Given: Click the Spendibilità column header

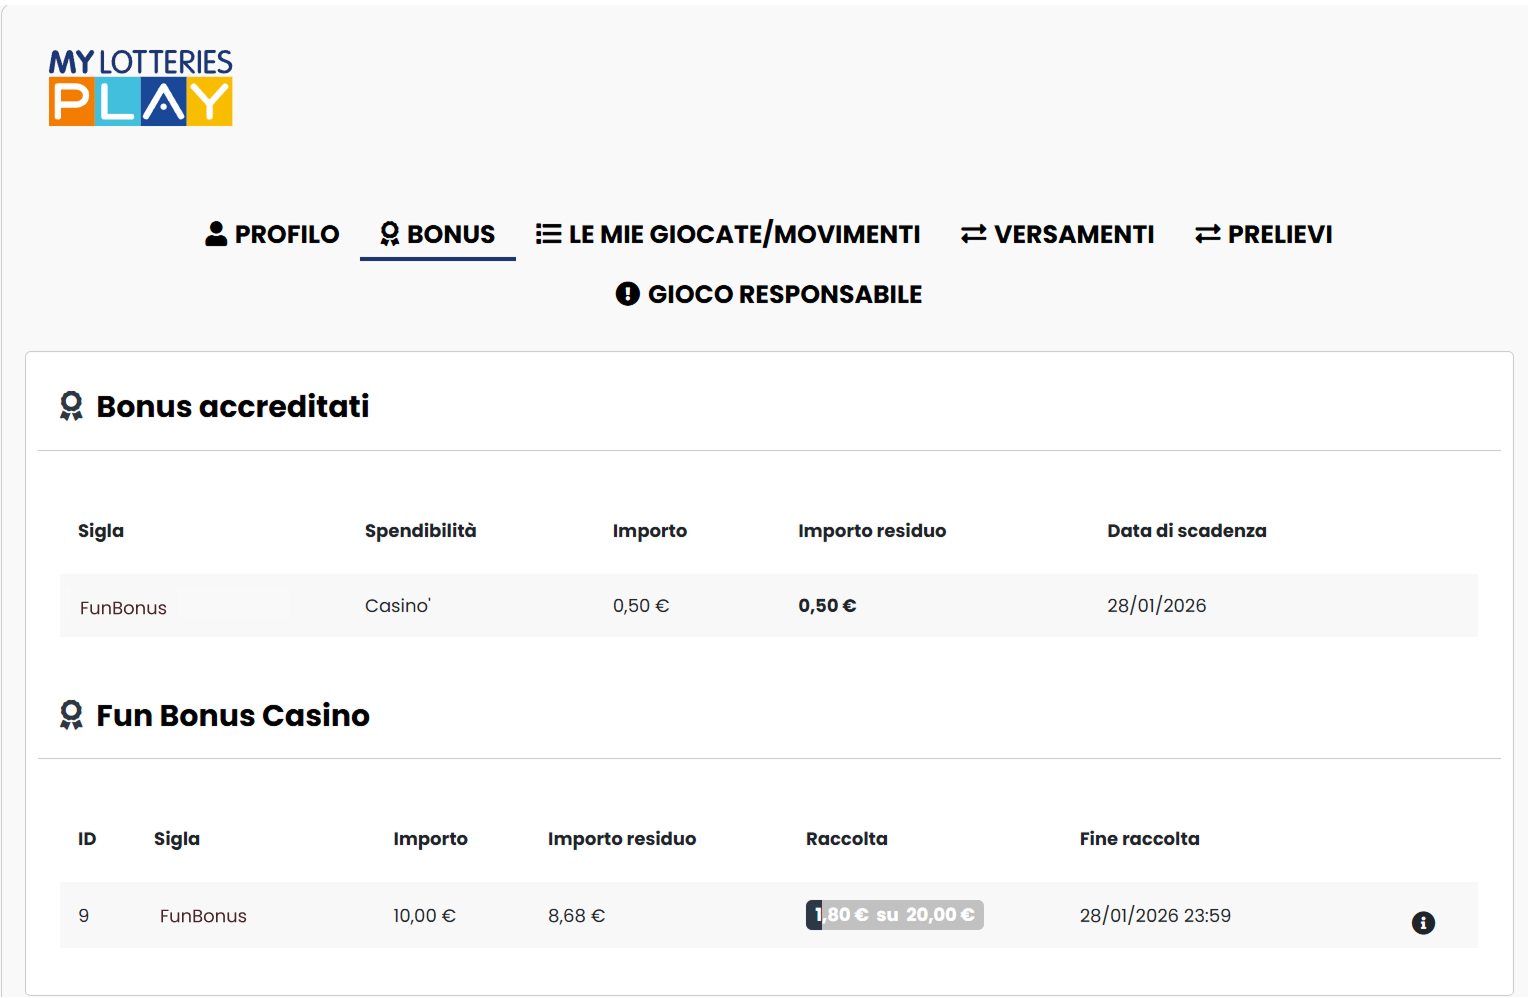Looking at the screenshot, I should coord(420,531).
